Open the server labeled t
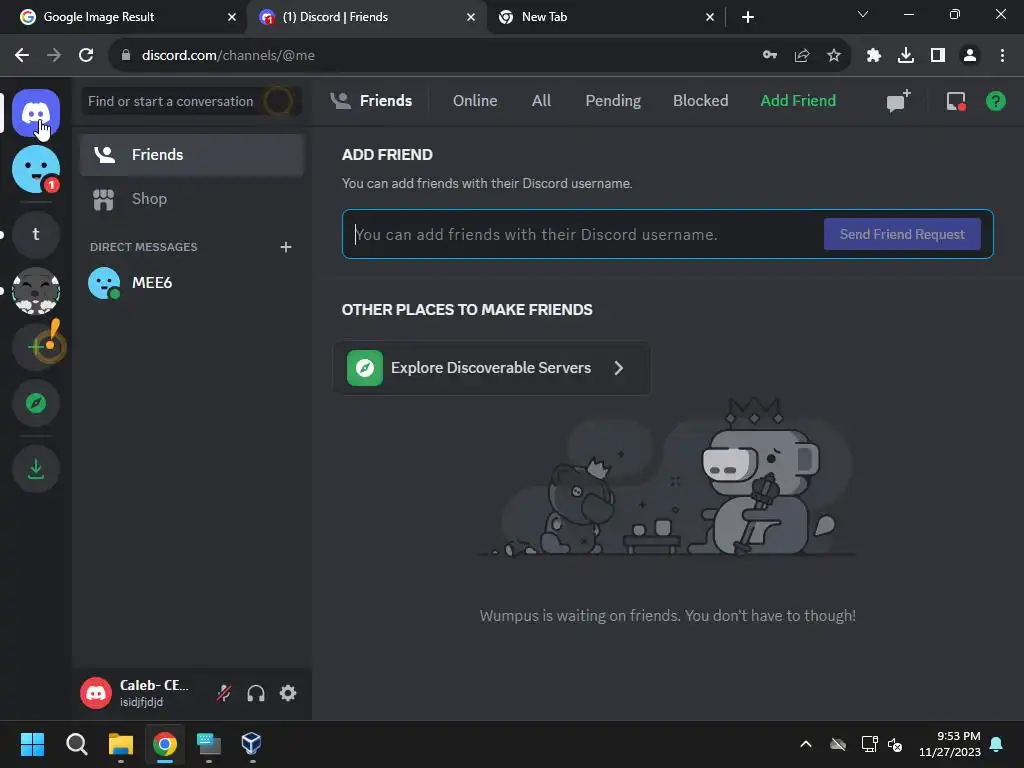Screen dimensions: 1024x768 click(x=35, y=234)
